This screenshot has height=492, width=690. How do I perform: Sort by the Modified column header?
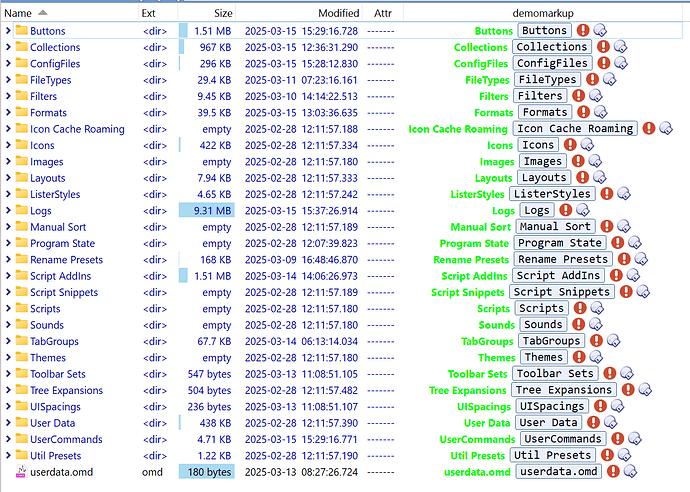(x=338, y=13)
